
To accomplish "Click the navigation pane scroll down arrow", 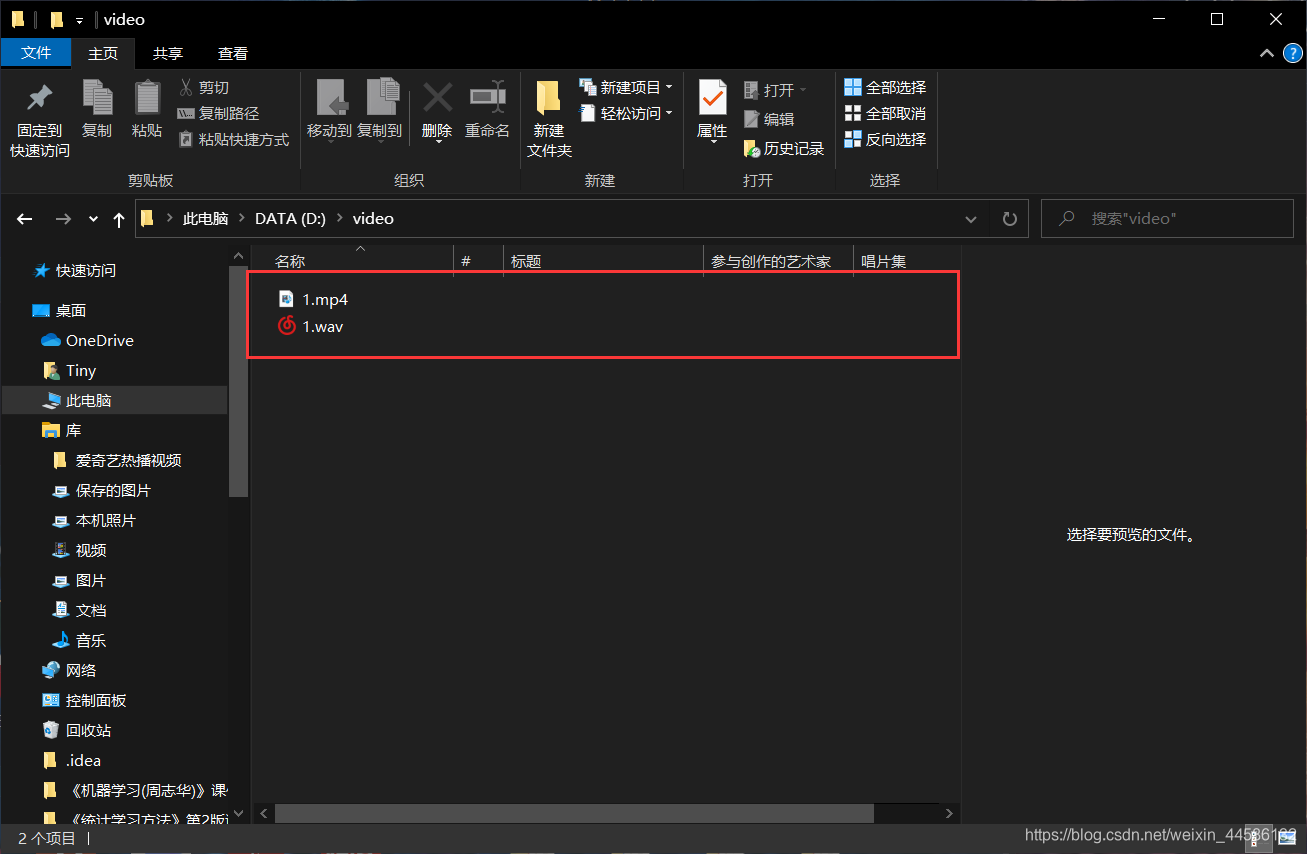I will coord(238,814).
